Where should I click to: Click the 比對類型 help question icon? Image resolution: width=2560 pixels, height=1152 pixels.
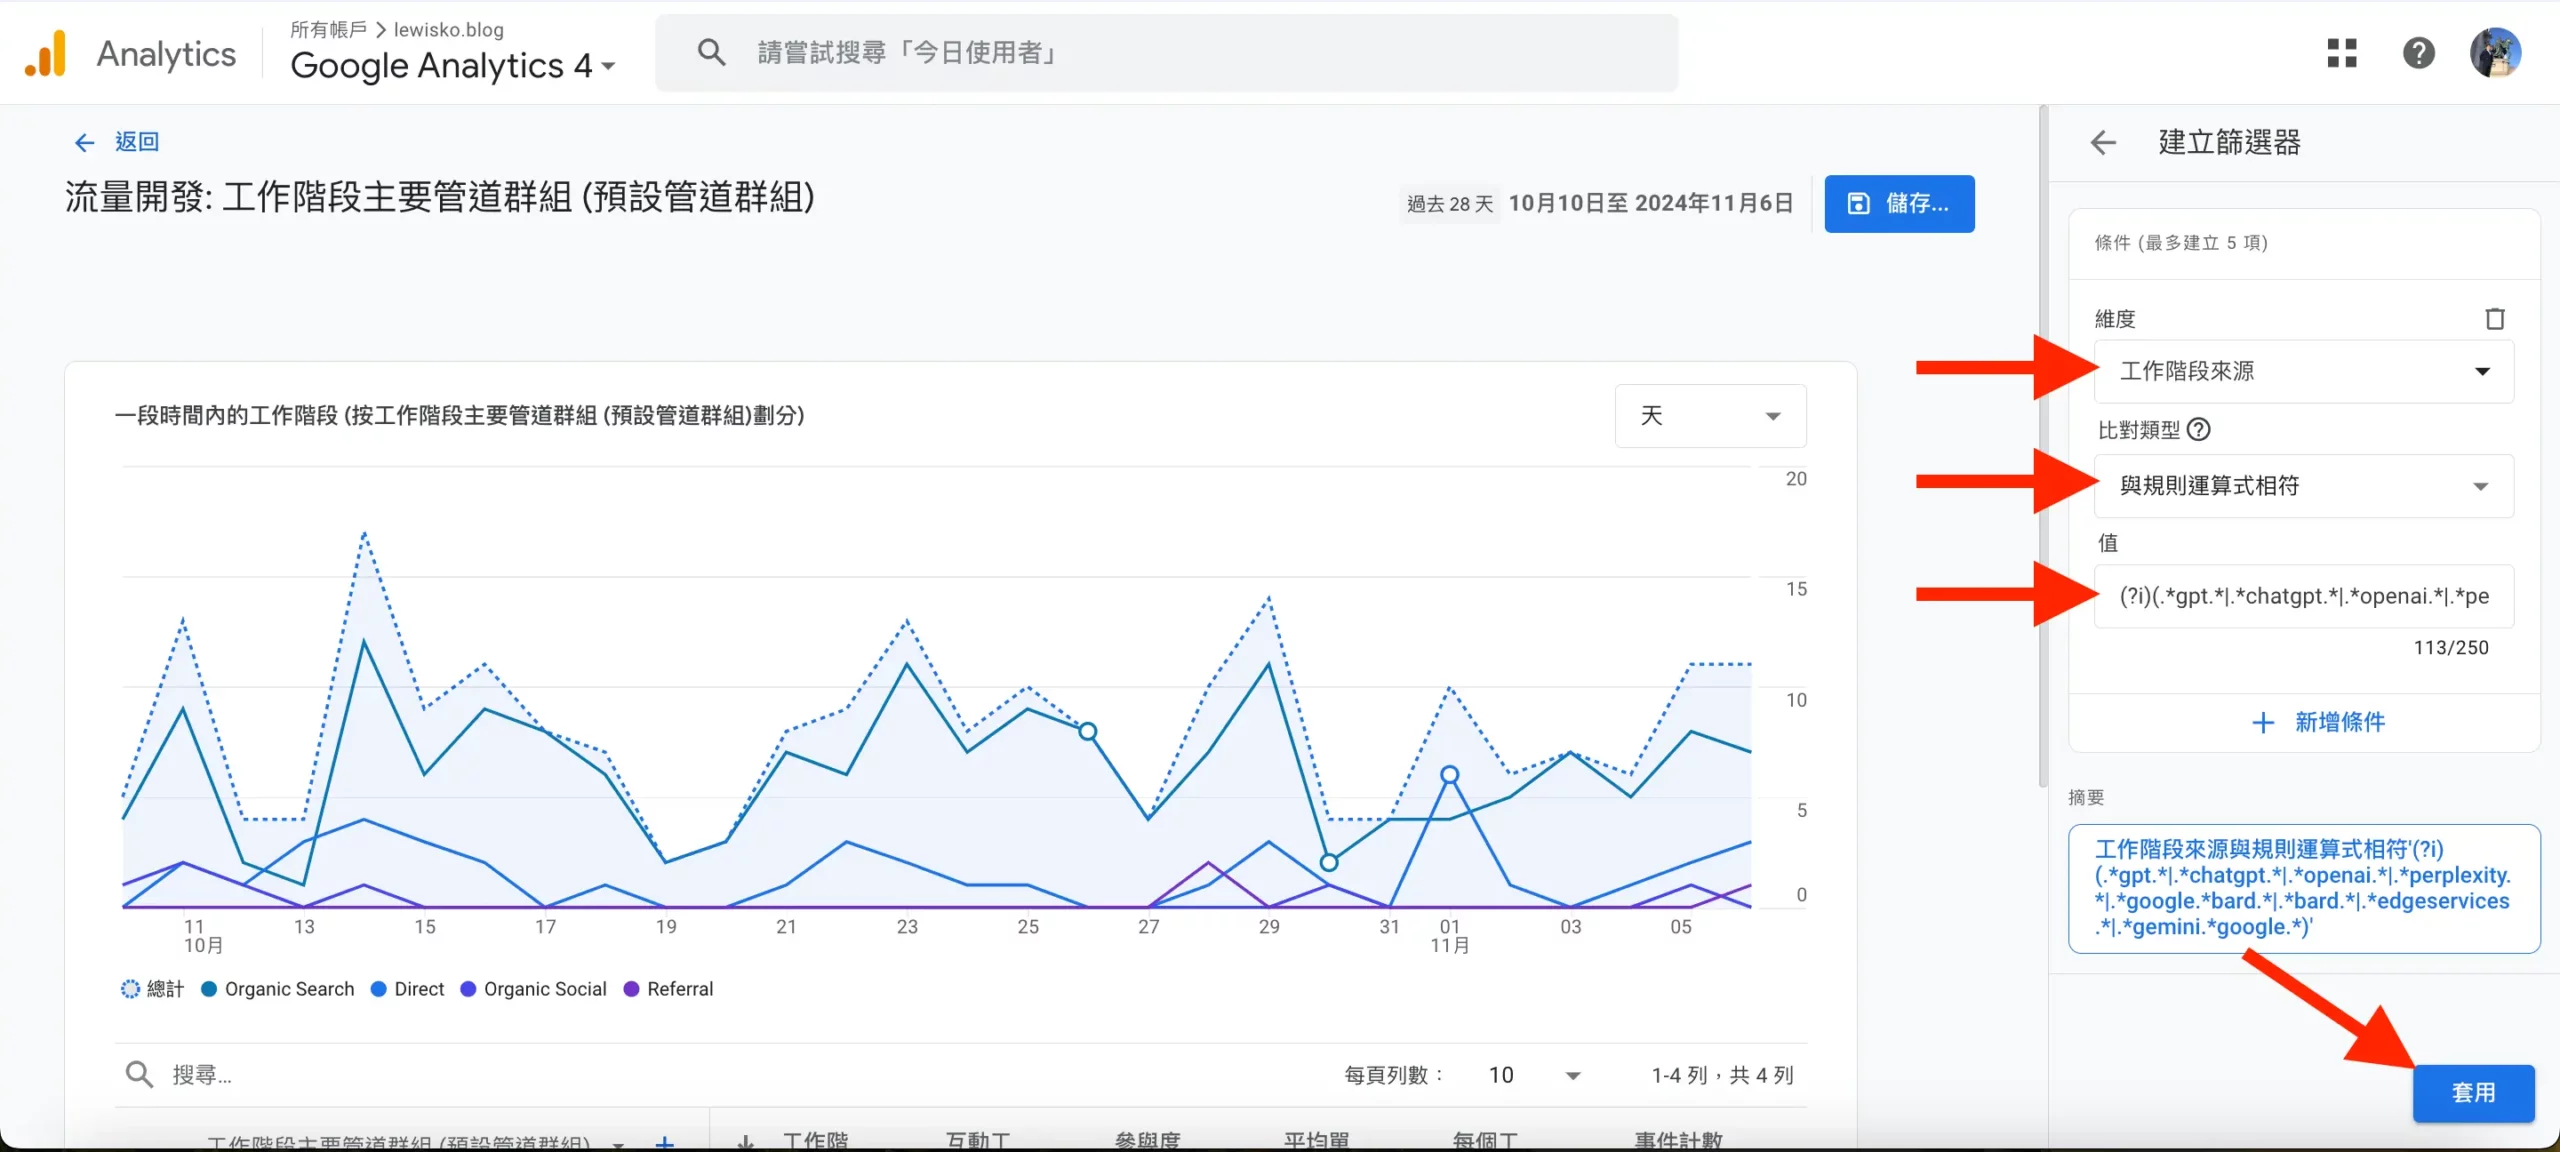(2199, 430)
